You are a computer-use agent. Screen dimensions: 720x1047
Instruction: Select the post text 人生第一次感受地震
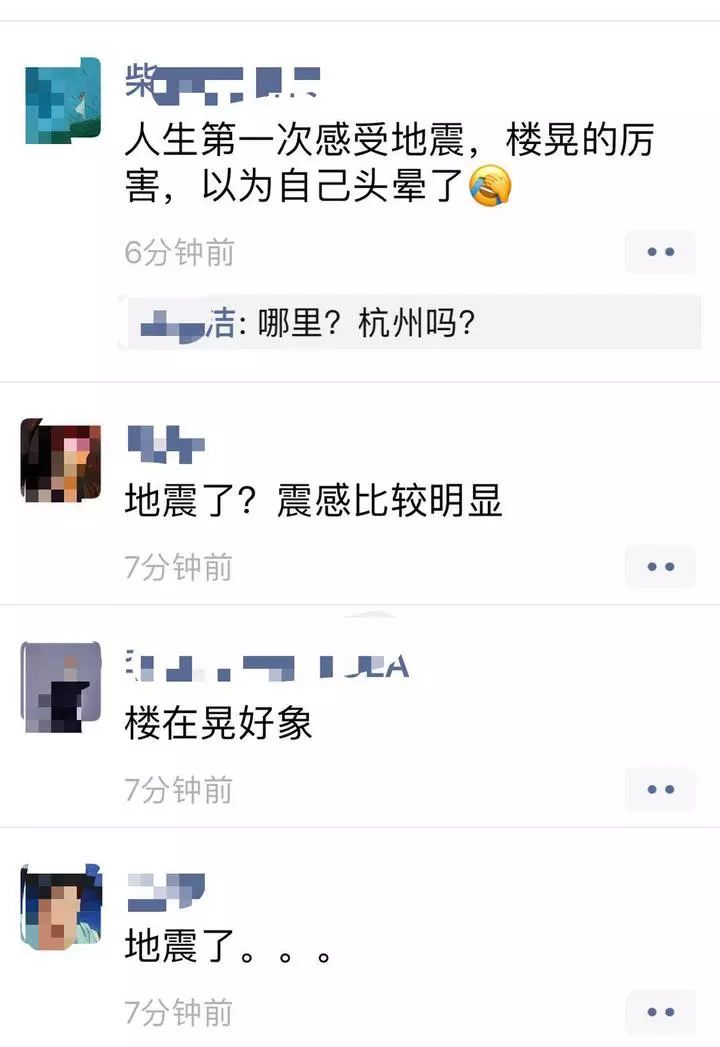(294, 140)
